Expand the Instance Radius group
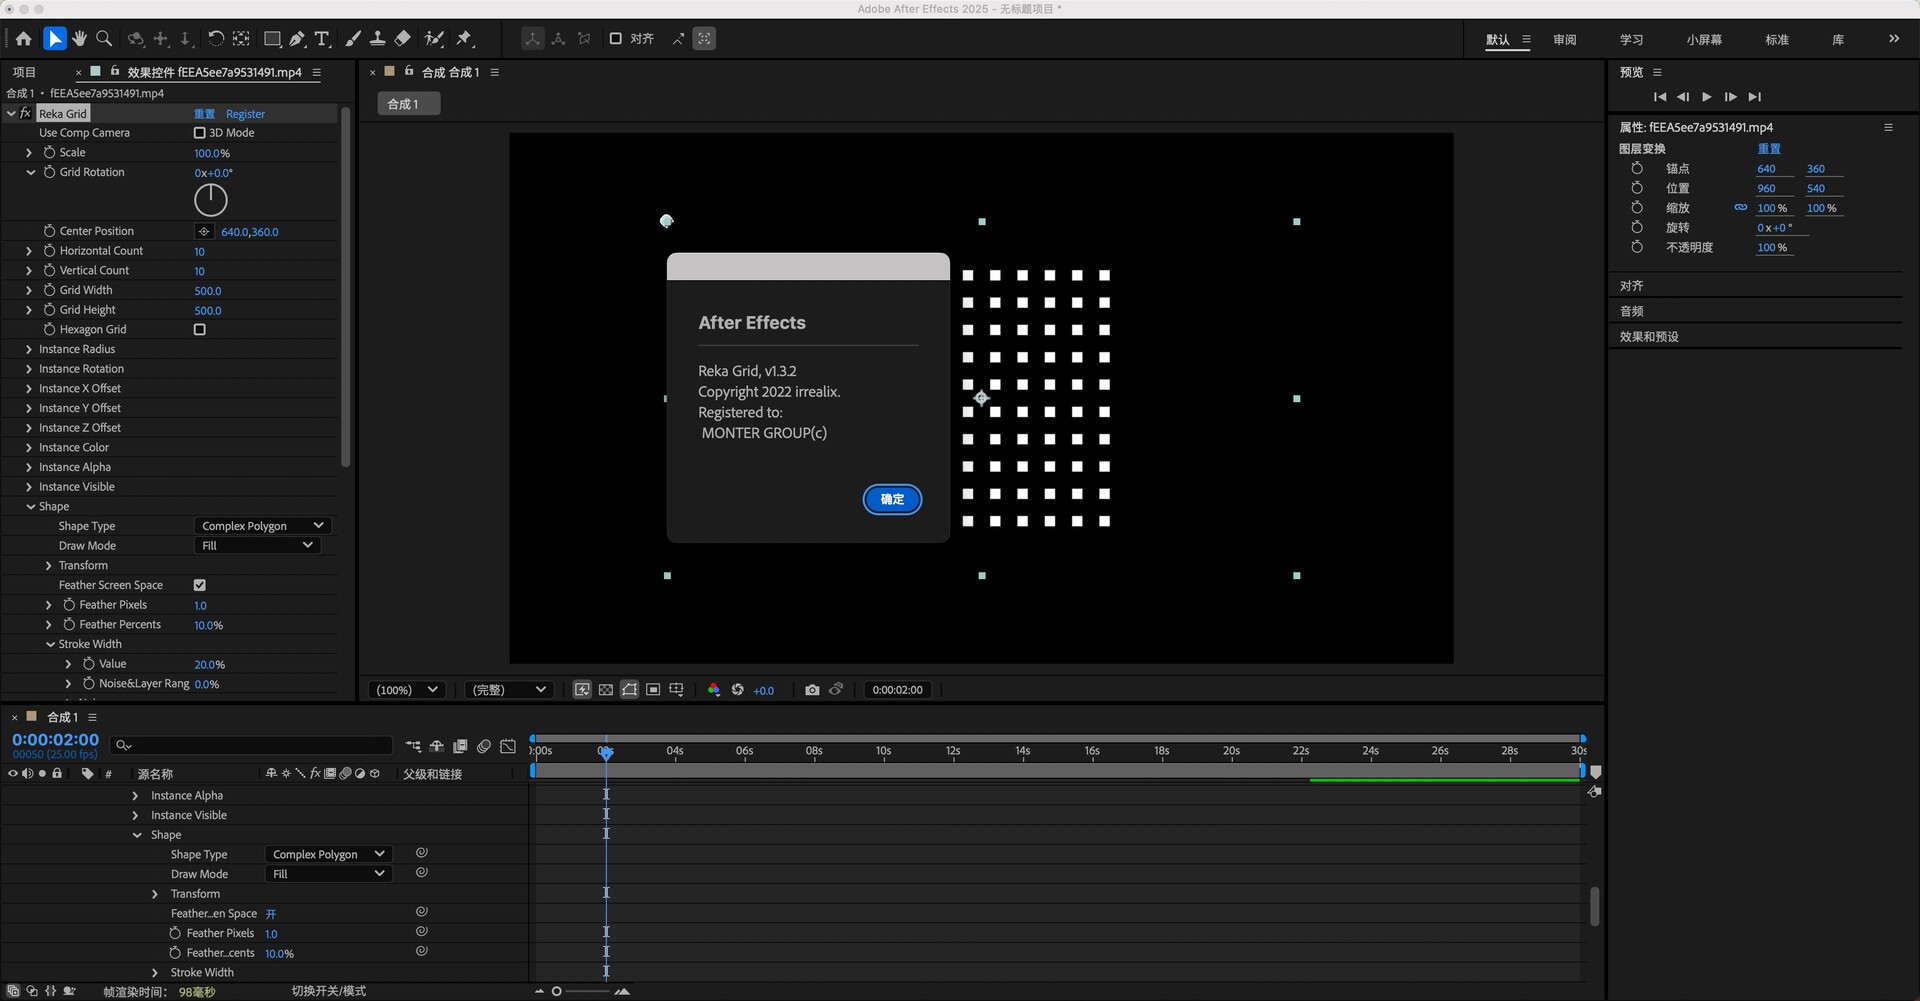The width and height of the screenshot is (1920, 1001). (29, 349)
